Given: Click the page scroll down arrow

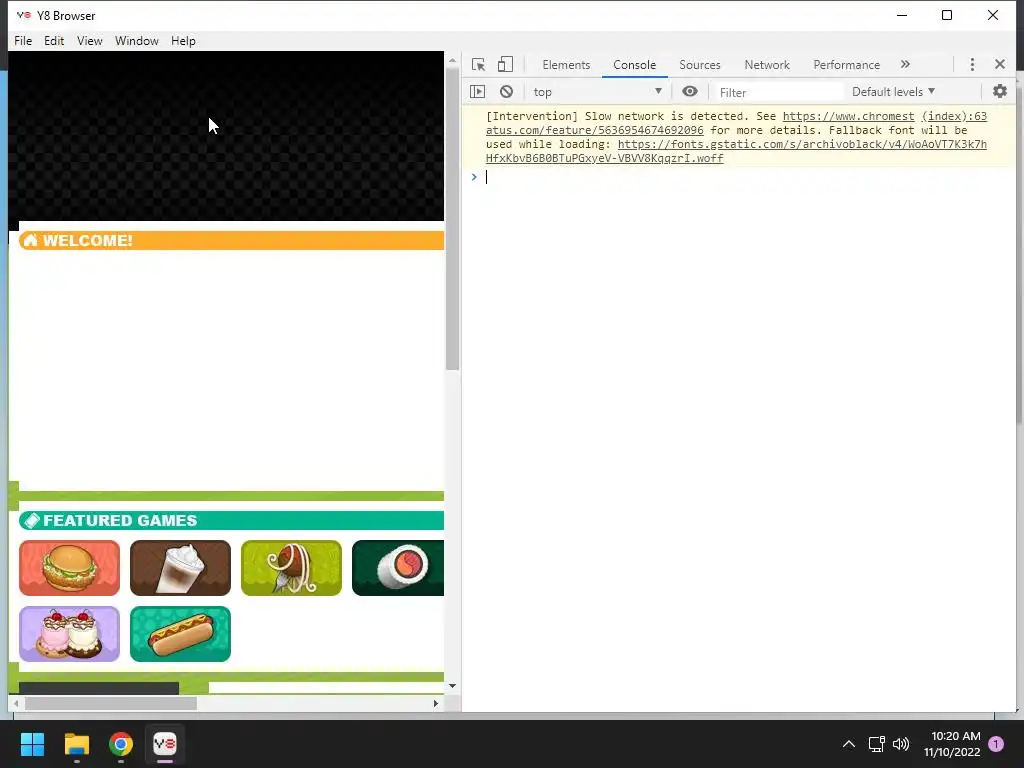Looking at the screenshot, I should click(x=452, y=686).
